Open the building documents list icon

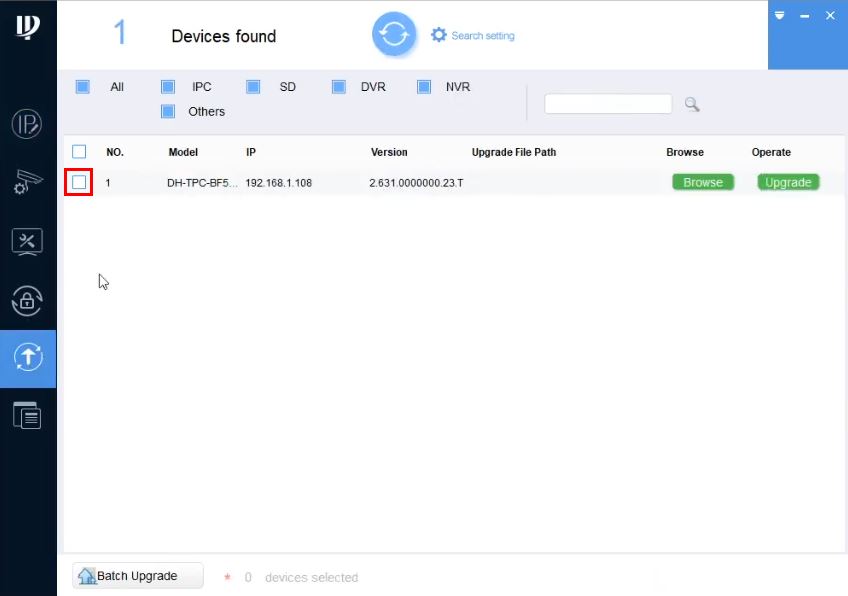(x=27, y=415)
